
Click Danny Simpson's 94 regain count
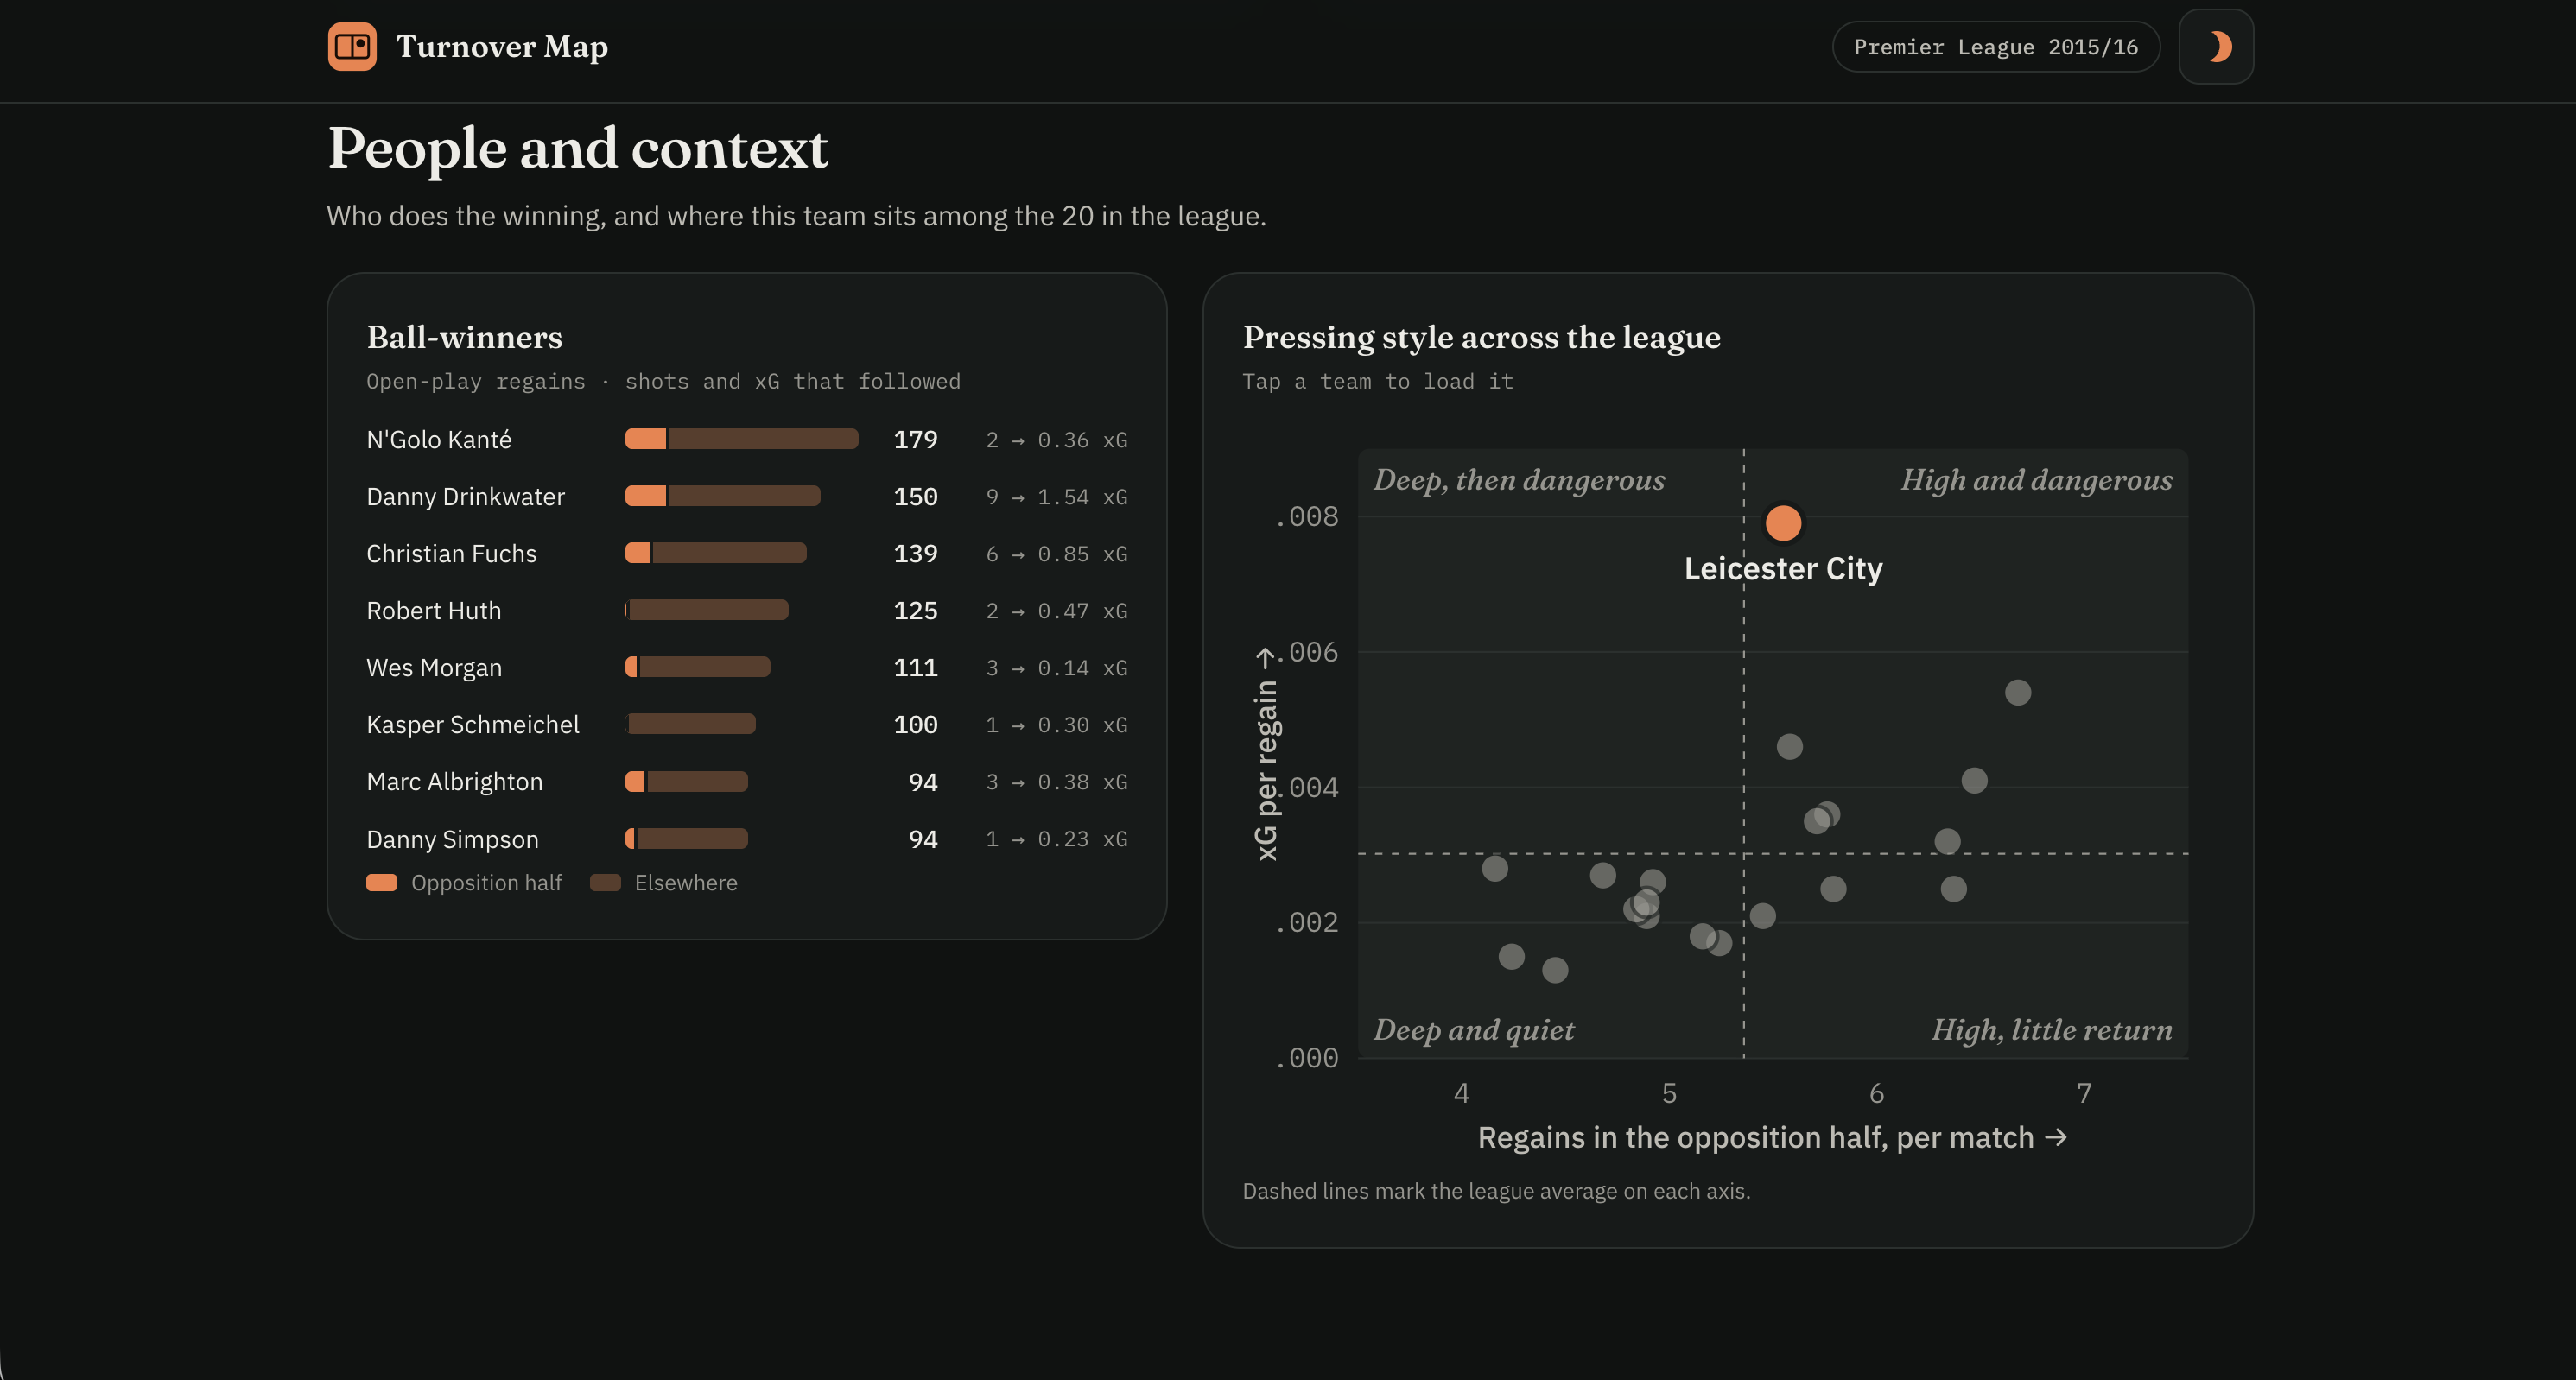[923, 839]
